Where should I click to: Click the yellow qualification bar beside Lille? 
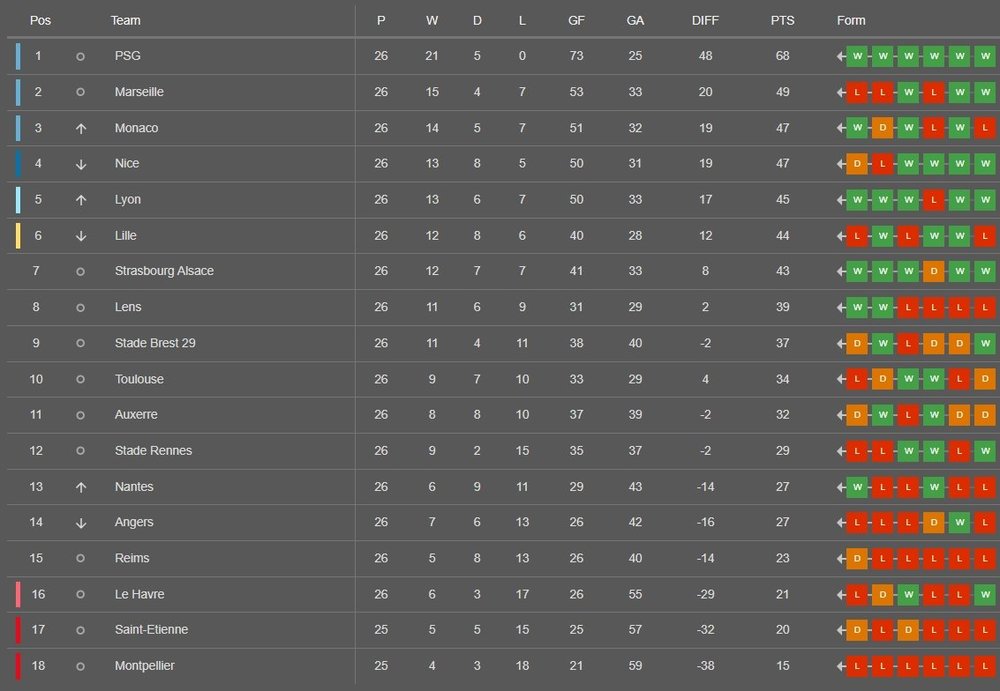click(x=18, y=236)
